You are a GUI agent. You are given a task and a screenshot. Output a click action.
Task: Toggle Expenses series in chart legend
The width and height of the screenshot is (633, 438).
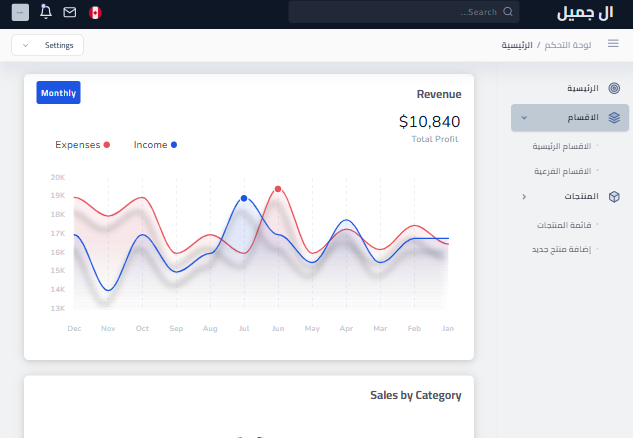(82, 145)
